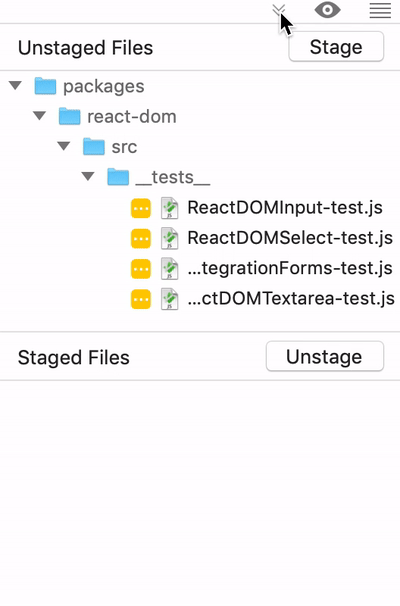Click the double-chevron expand all icon
This screenshot has height=606, width=400.
[279, 10]
